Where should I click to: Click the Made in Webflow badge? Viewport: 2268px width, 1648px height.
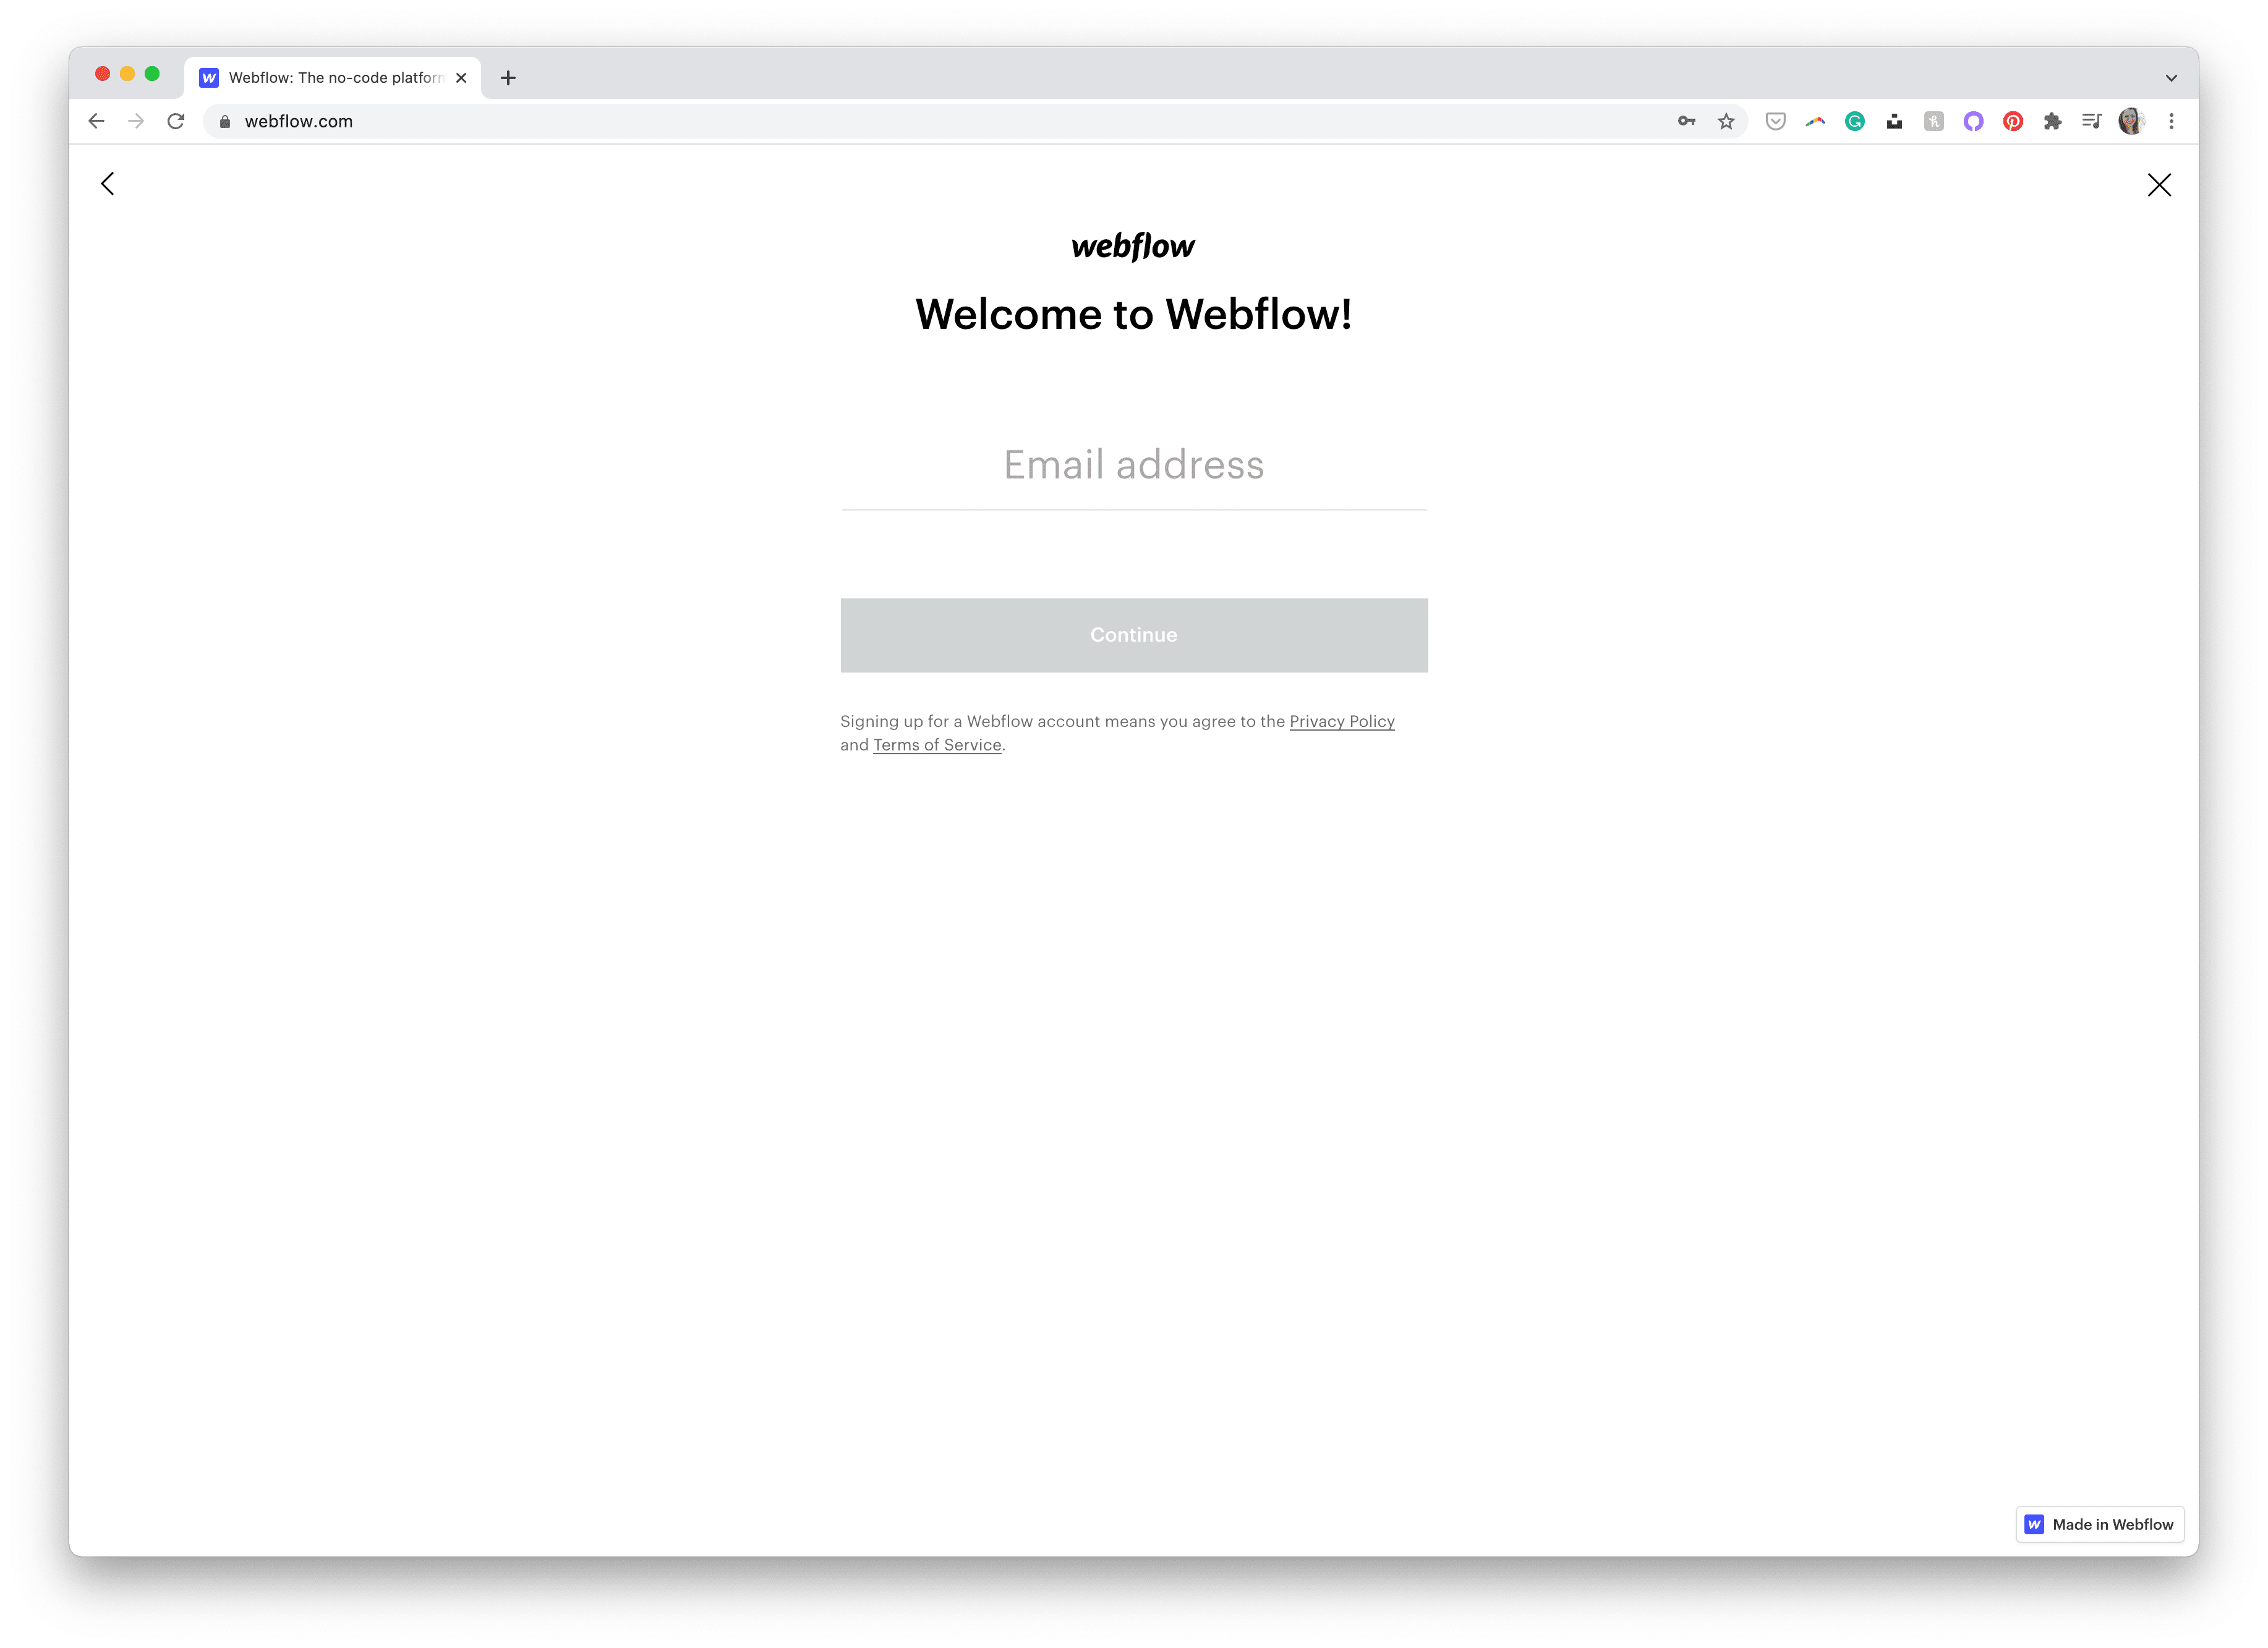point(2099,1524)
